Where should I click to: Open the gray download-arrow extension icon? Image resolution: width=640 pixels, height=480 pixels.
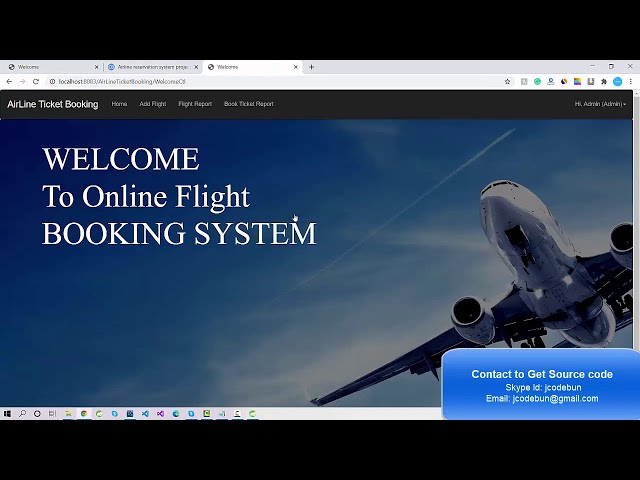point(591,82)
